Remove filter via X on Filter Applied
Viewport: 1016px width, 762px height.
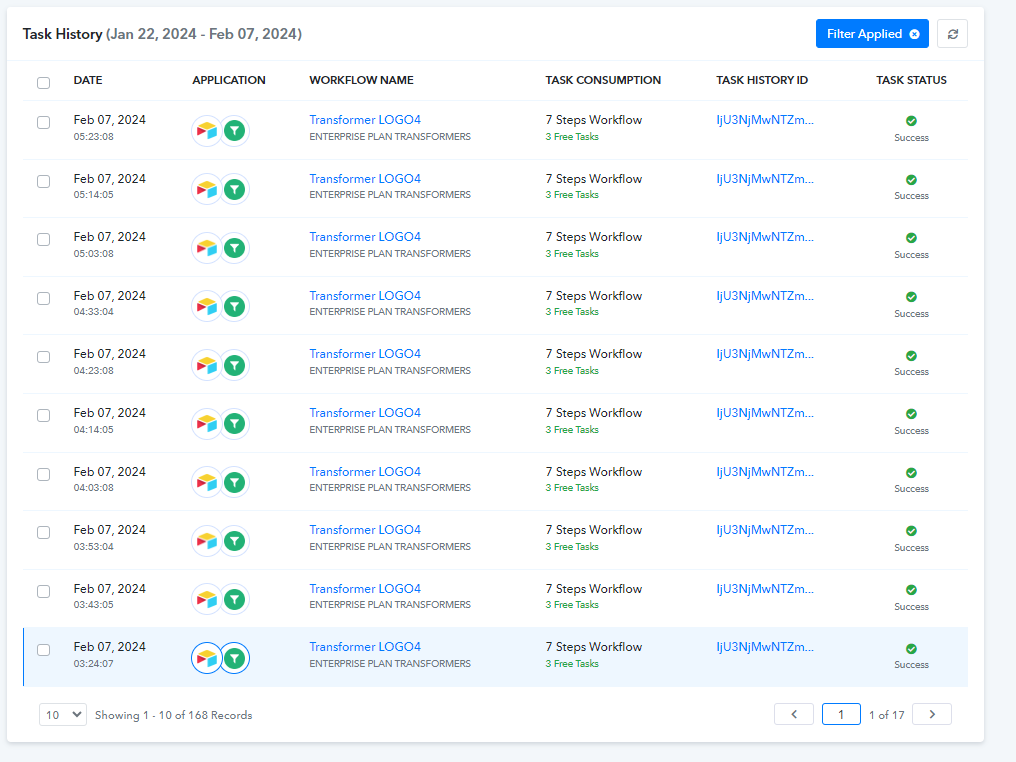(914, 34)
